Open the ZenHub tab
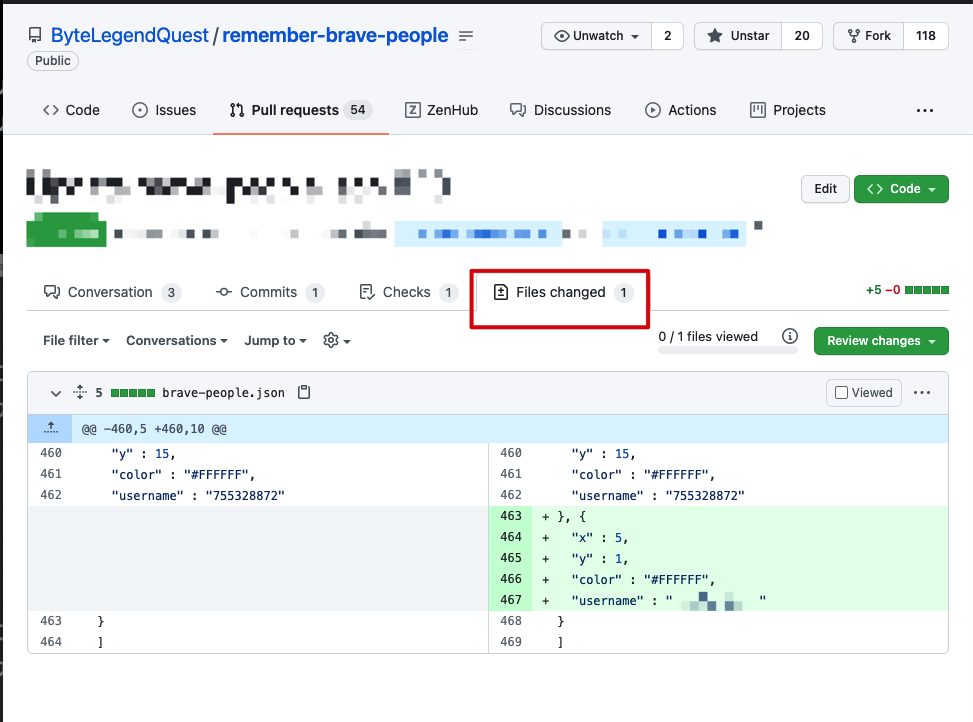This screenshot has width=973, height=722. (441, 110)
